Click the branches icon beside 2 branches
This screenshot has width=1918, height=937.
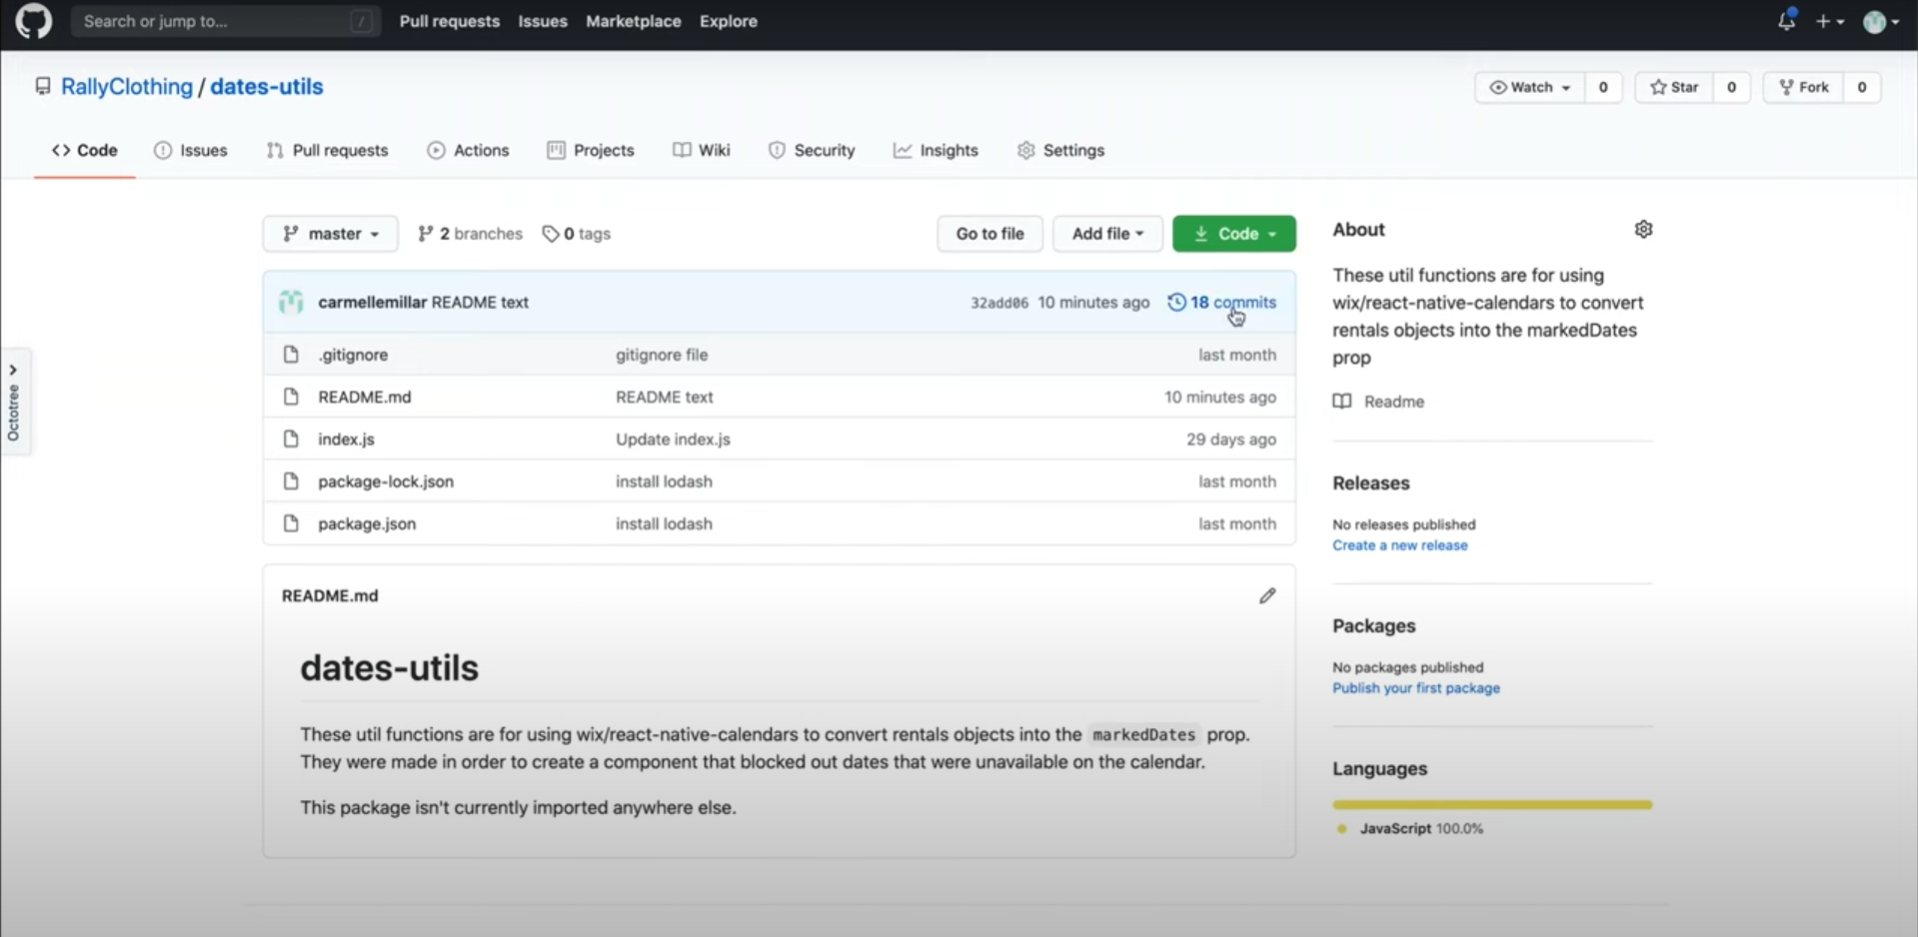pyautogui.click(x=426, y=234)
